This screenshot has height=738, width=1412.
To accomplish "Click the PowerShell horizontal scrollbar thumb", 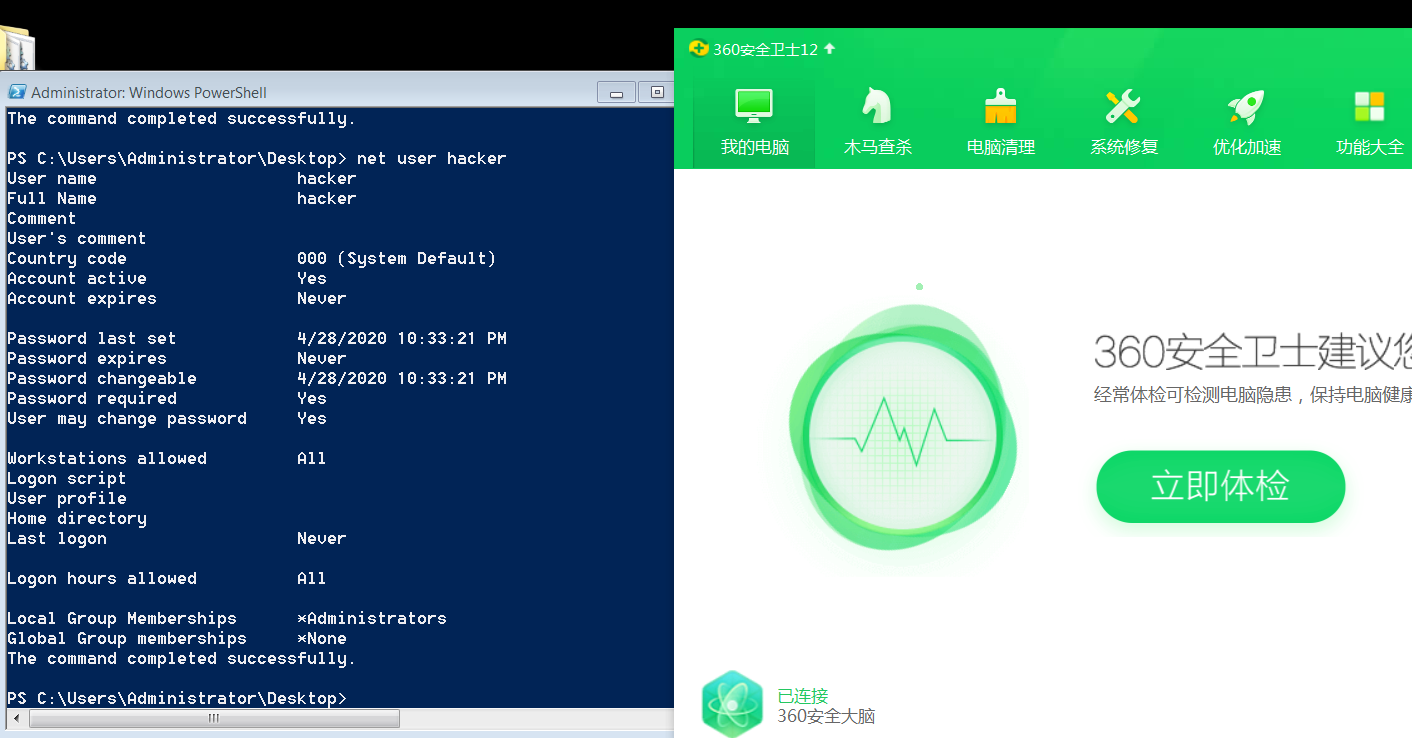I will pyautogui.click(x=214, y=719).
